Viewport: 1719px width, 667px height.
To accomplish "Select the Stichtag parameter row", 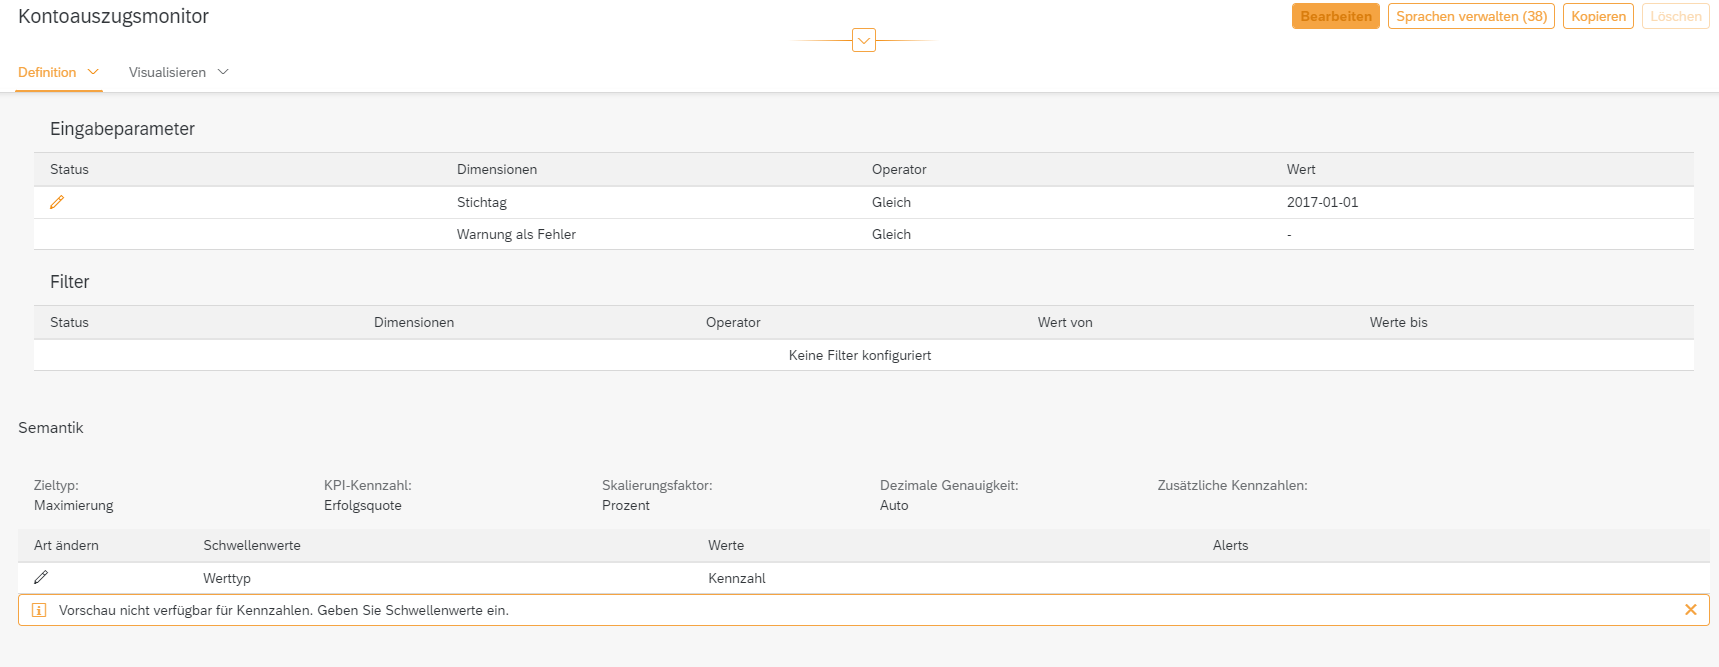I will pyautogui.click(x=482, y=202).
